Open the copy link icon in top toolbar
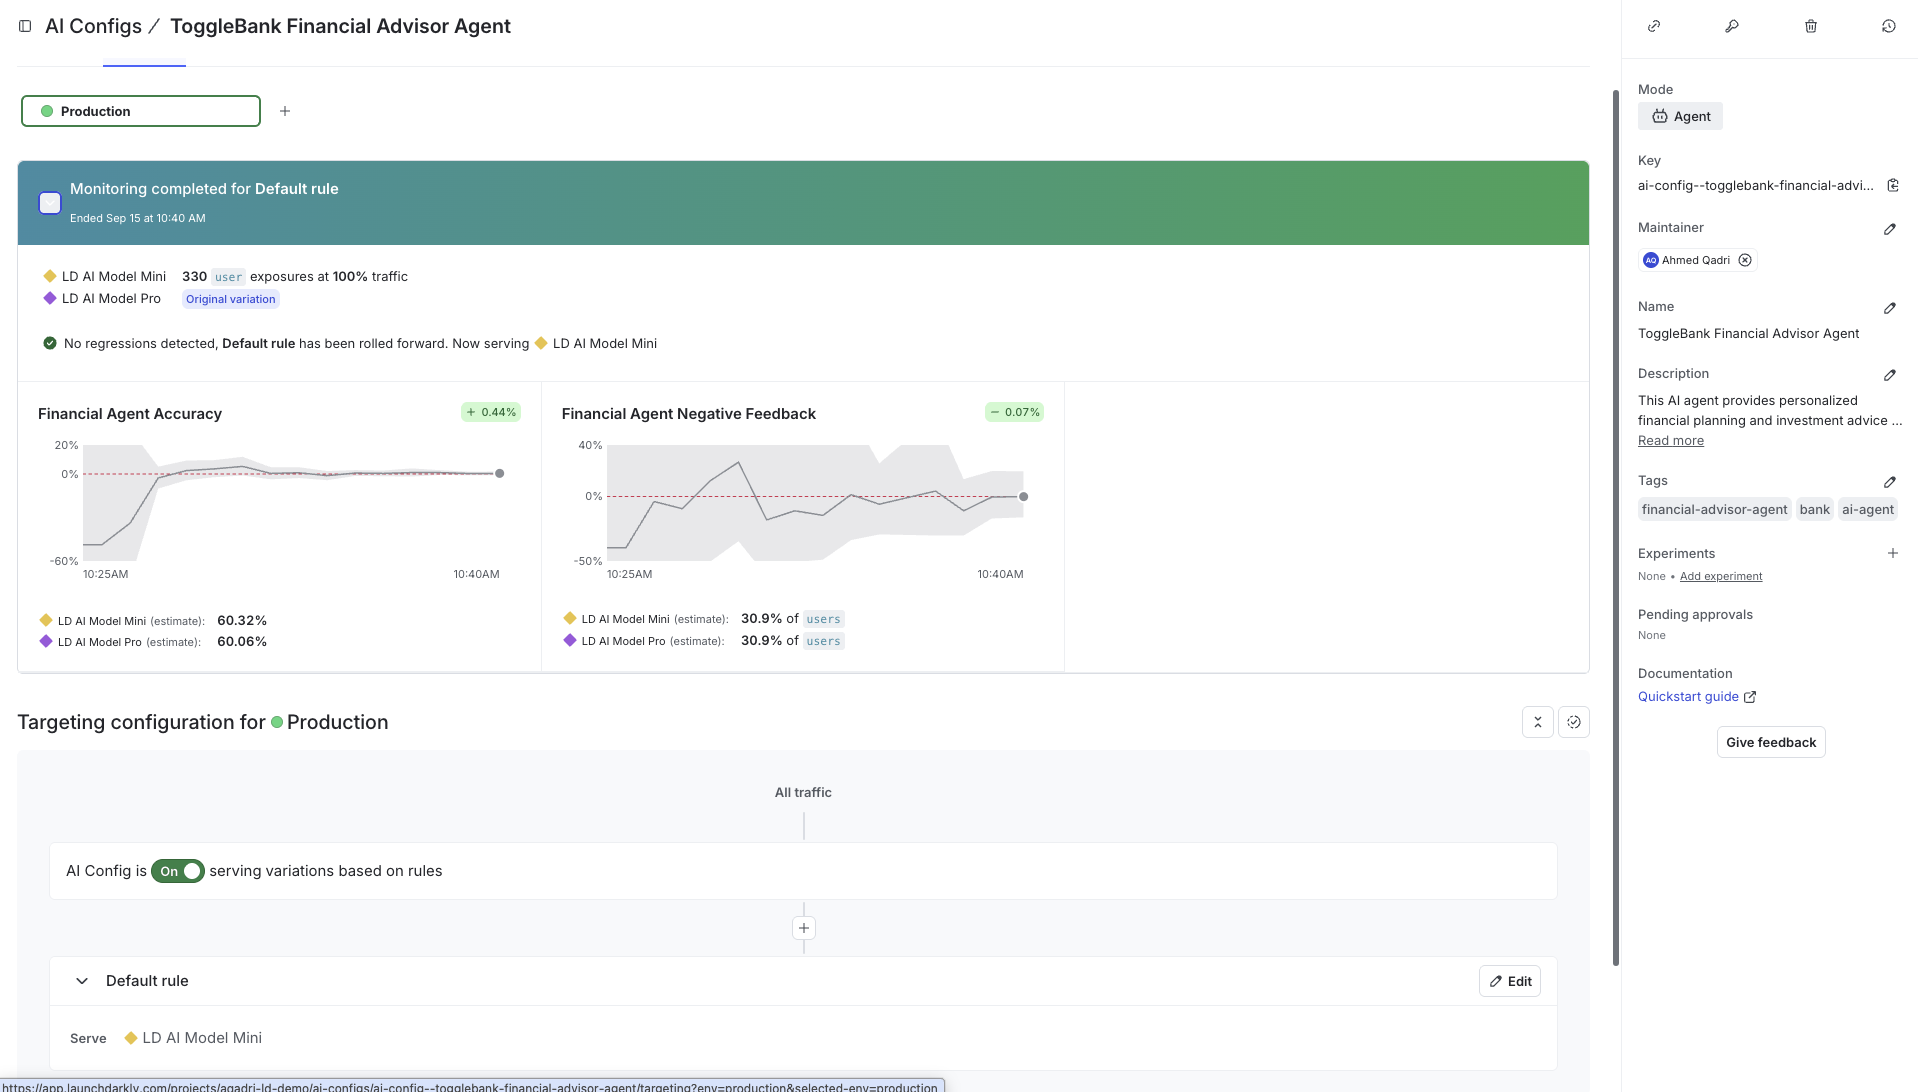 1654,26
